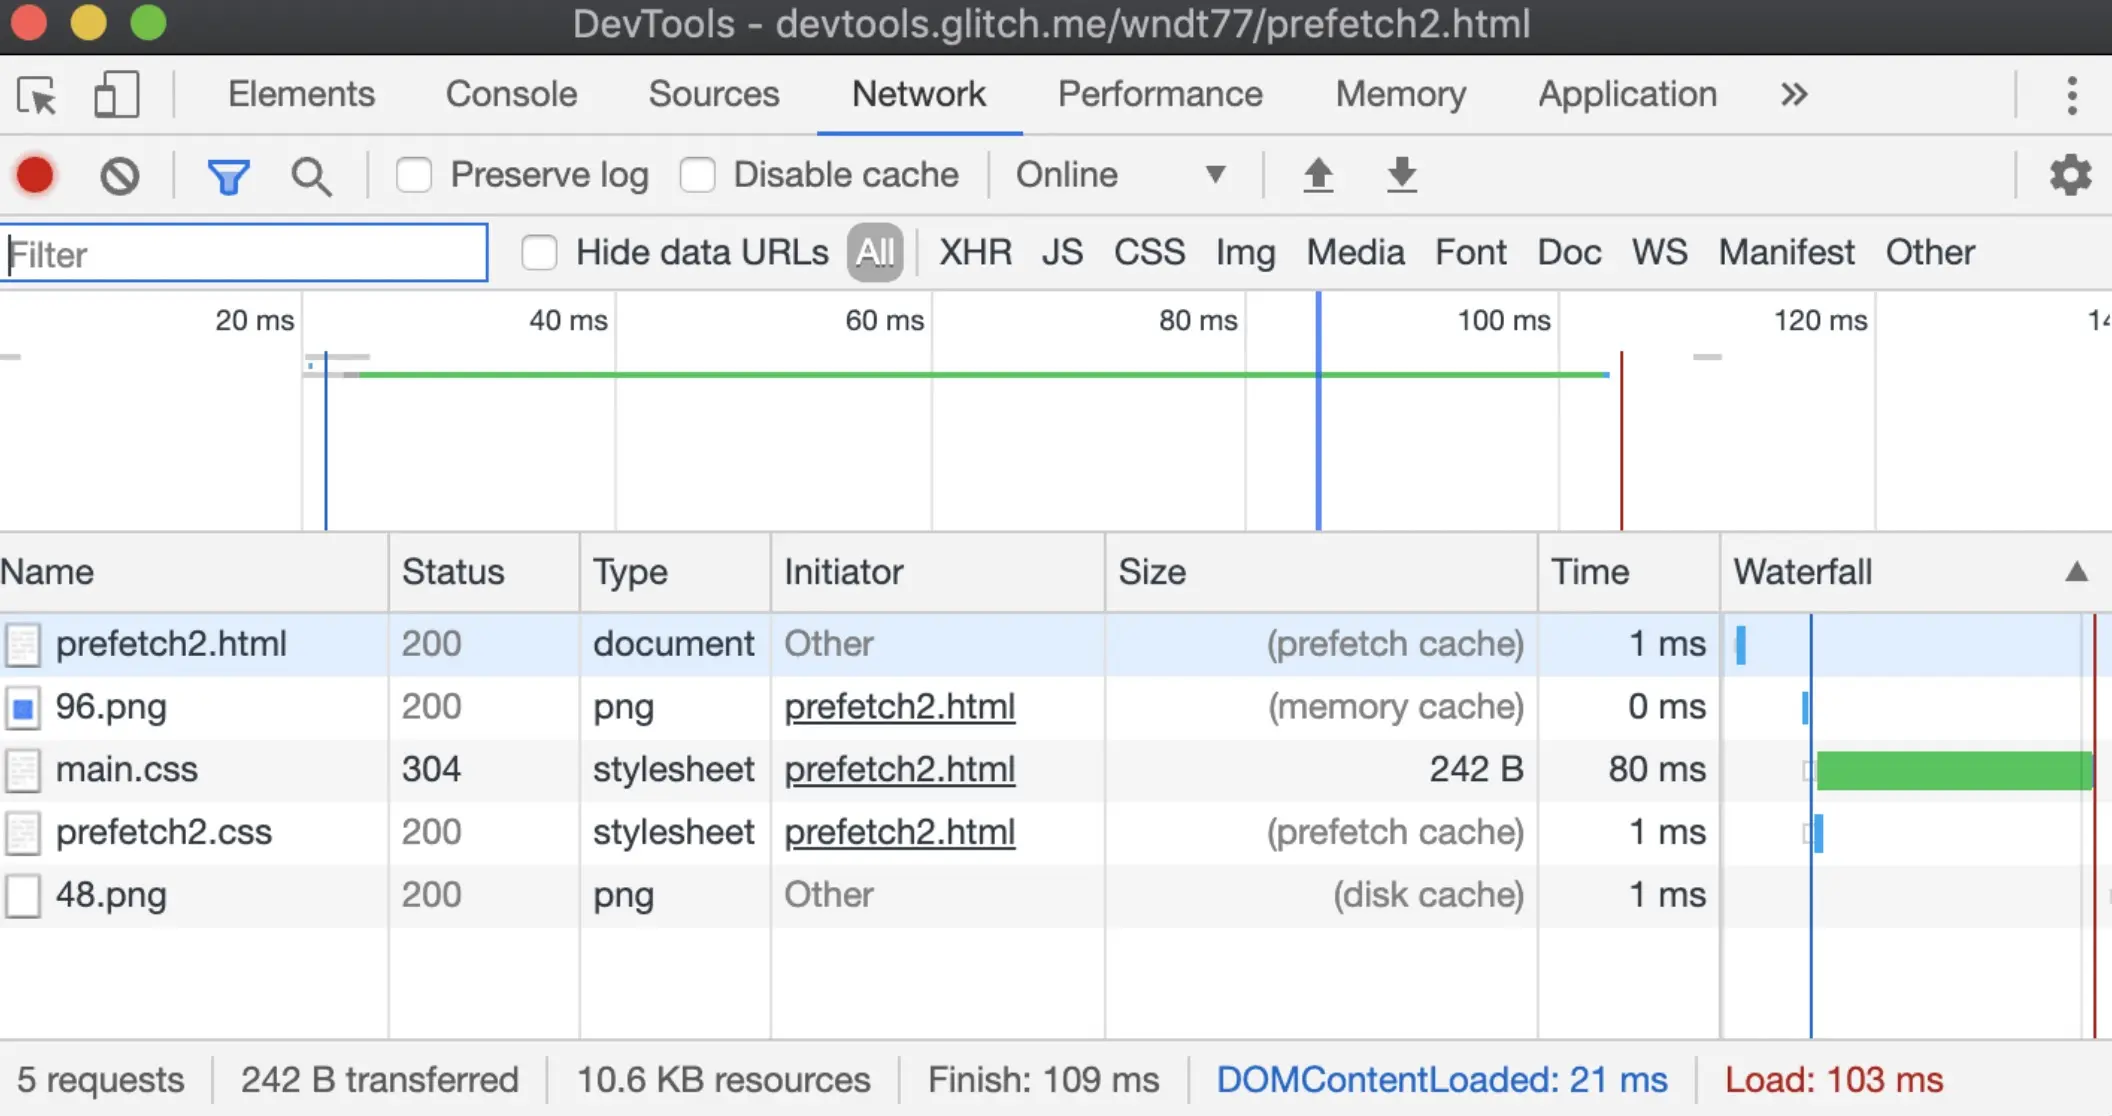The height and width of the screenshot is (1116, 2112).
Task: Switch to the Performance tab
Action: (x=1160, y=94)
